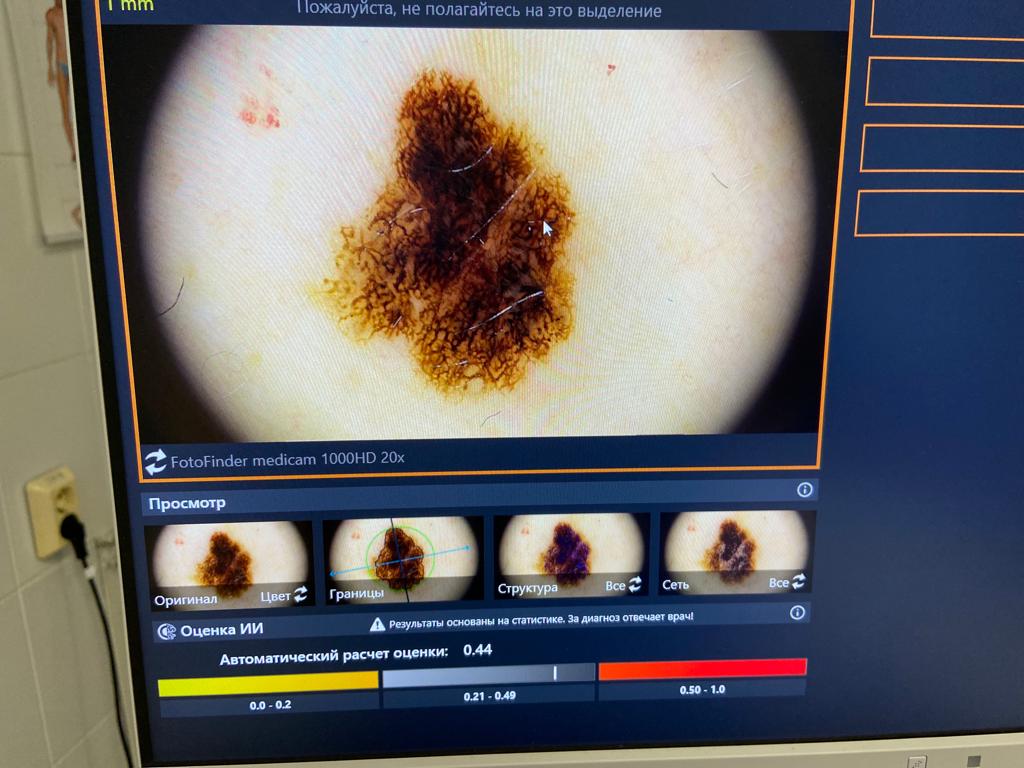Screen dimensions: 1024x768
Task: Open the Границы borders view thumbnail
Action: click(403, 558)
